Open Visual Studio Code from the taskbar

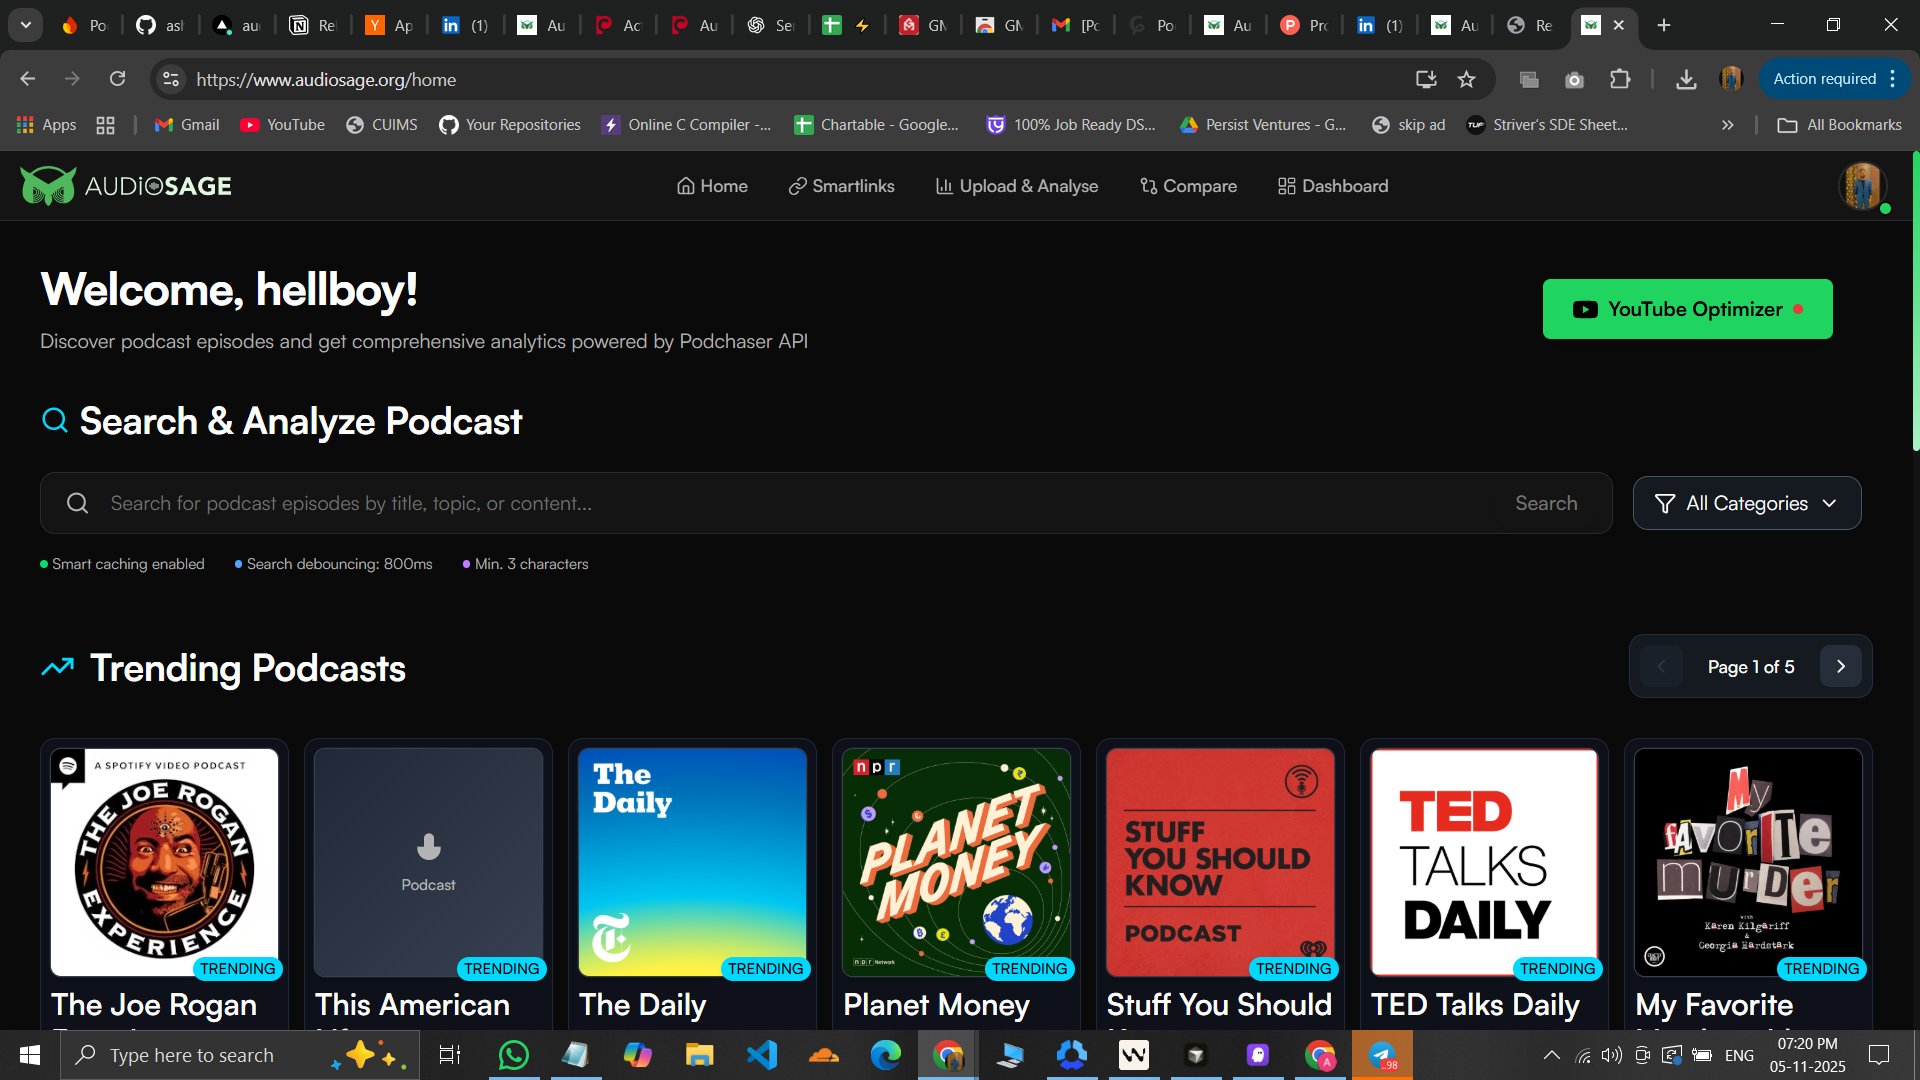(761, 1055)
